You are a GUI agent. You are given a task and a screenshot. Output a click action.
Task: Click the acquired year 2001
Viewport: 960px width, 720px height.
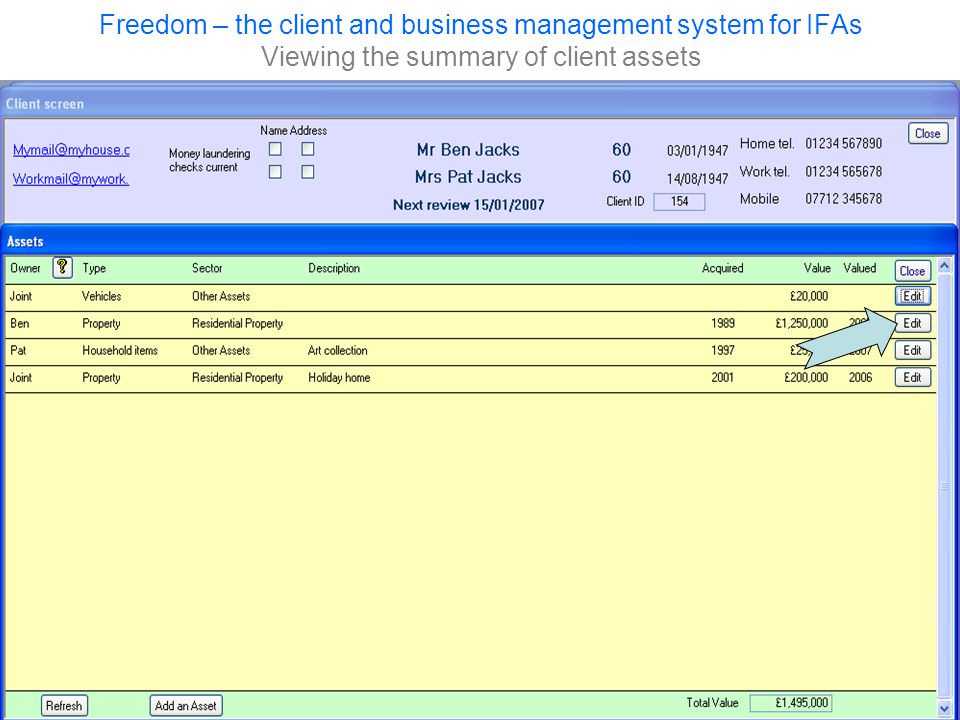click(722, 377)
